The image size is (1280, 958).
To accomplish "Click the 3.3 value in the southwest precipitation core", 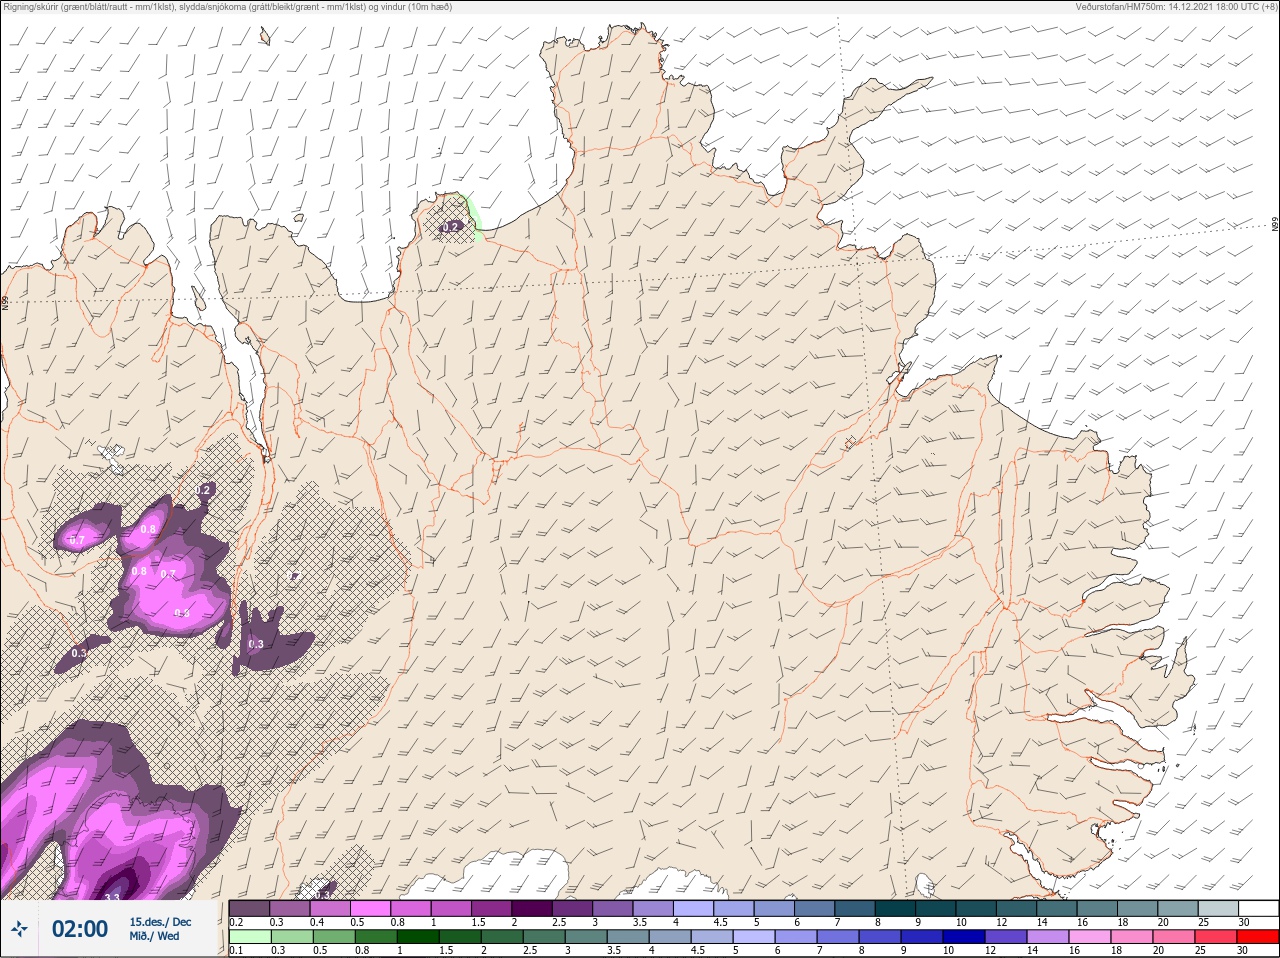I will pos(112,897).
